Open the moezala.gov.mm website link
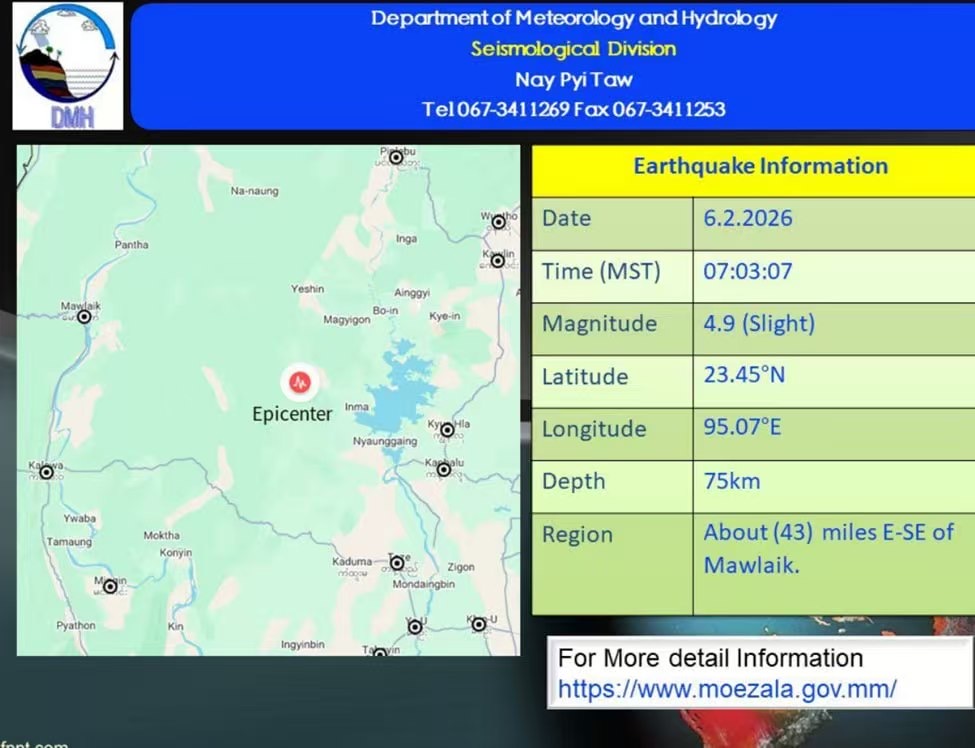Viewport: 975px width, 748px height. click(x=727, y=689)
